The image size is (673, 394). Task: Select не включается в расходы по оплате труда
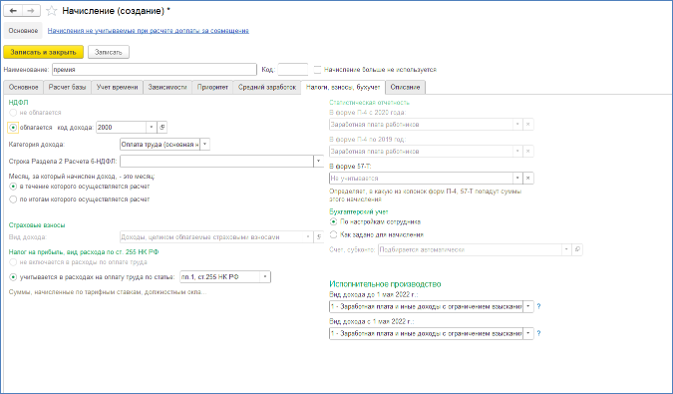tap(13, 262)
